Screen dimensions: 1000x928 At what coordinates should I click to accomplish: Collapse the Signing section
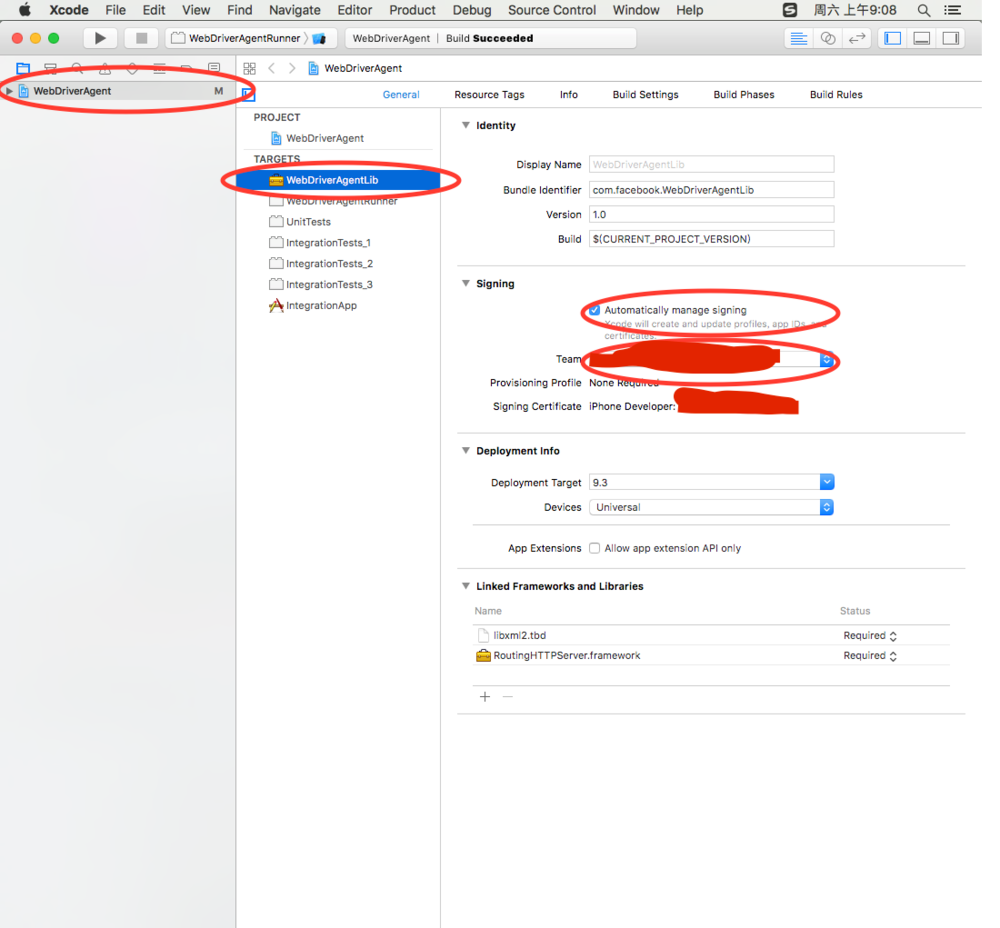(x=466, y=284)
